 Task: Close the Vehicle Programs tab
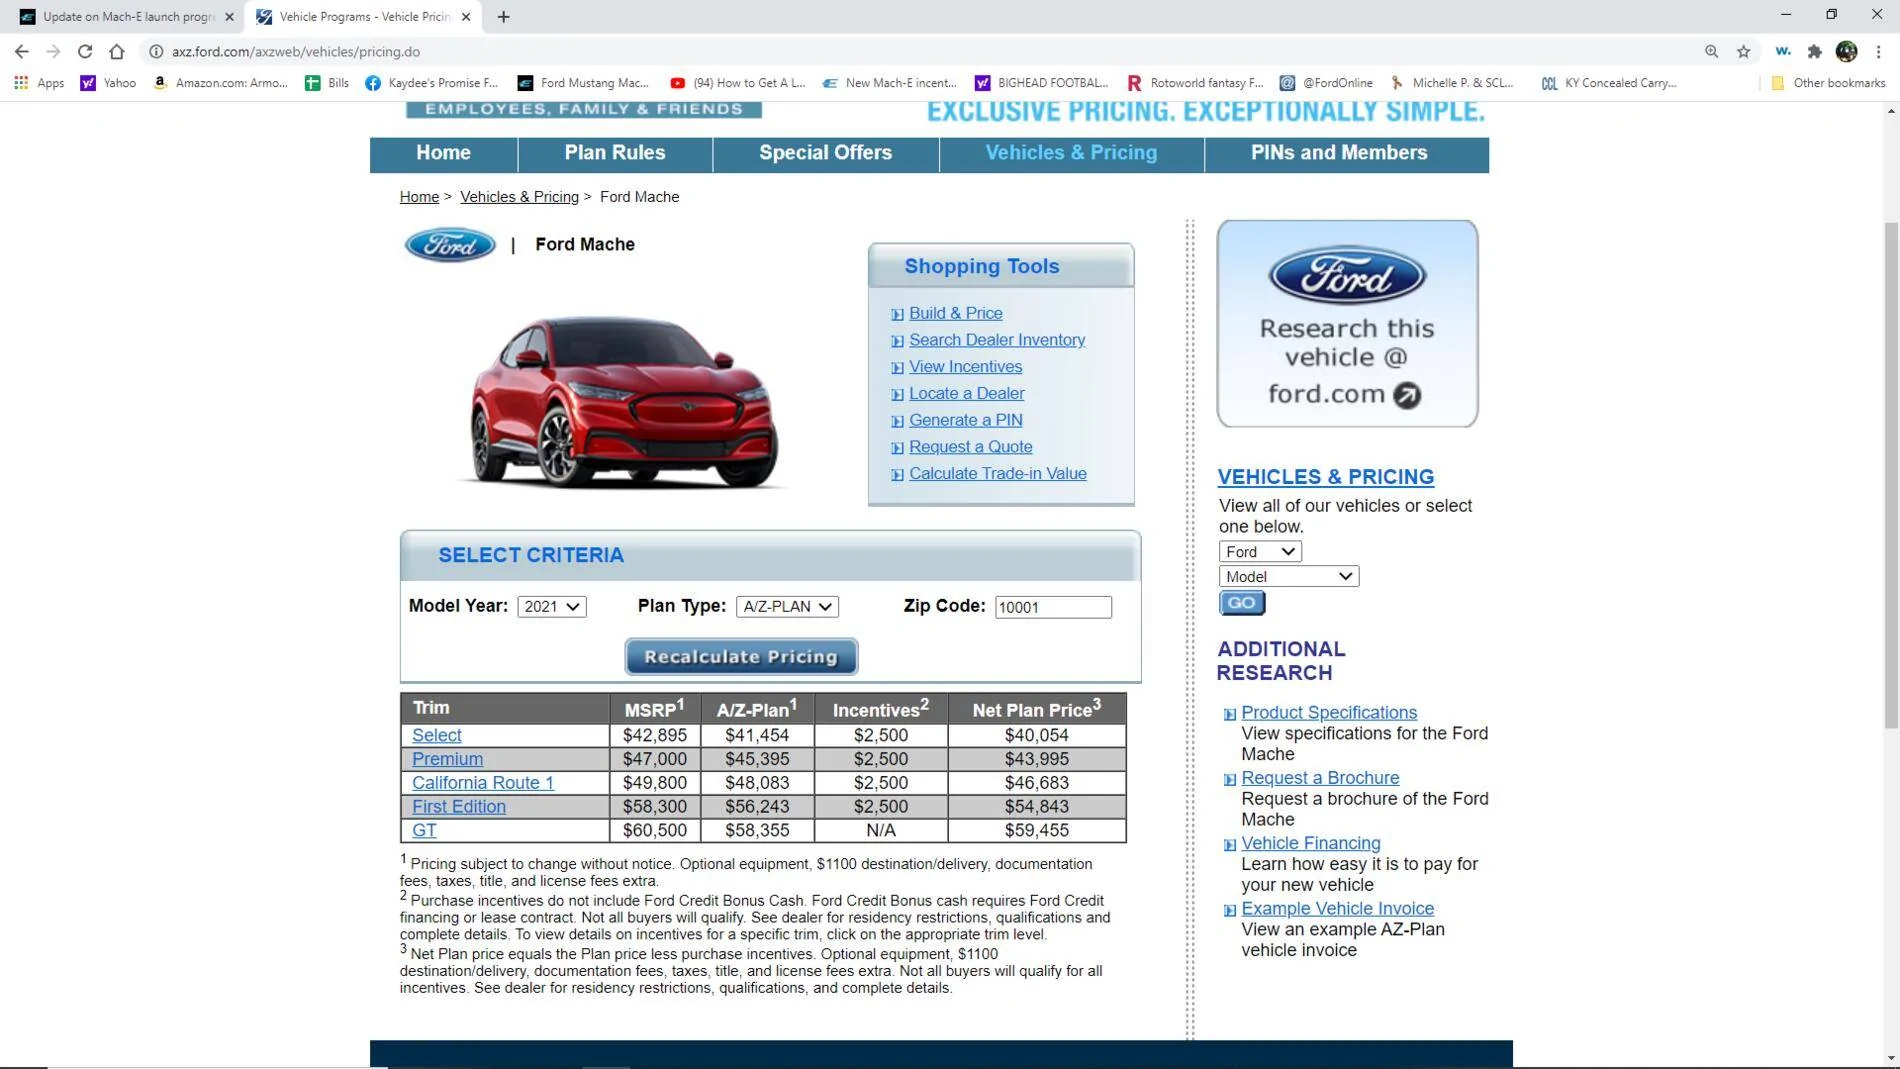(x=466, y=17)
